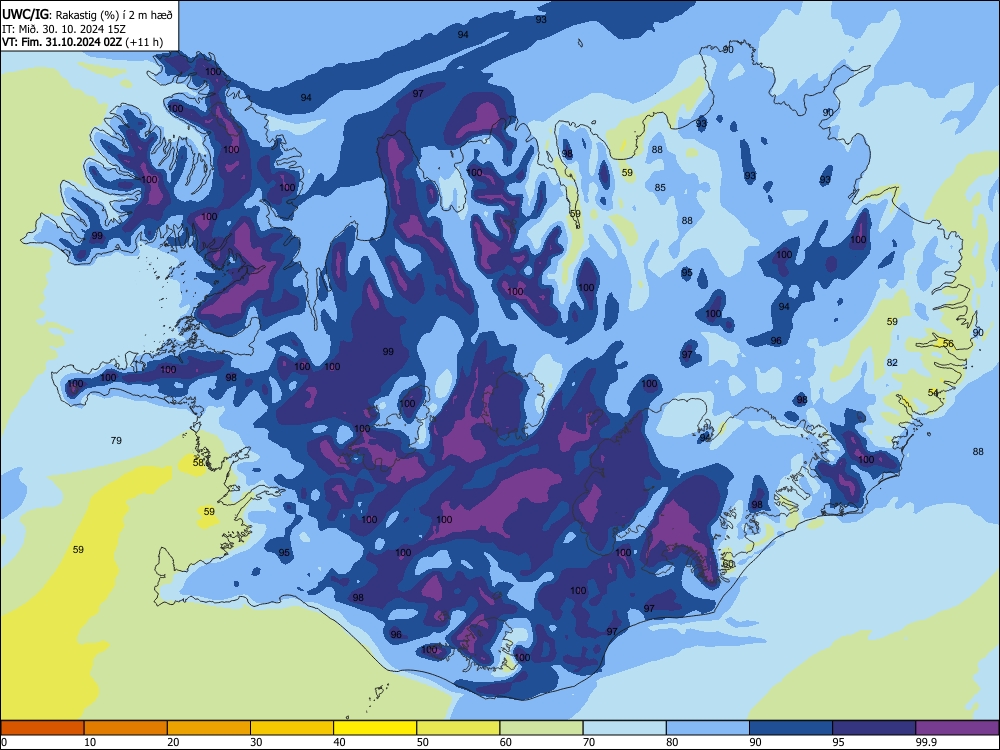The image size is (1000, 750).
Task: Click the legend tick label '70'
Action: (x=589, y=742)
